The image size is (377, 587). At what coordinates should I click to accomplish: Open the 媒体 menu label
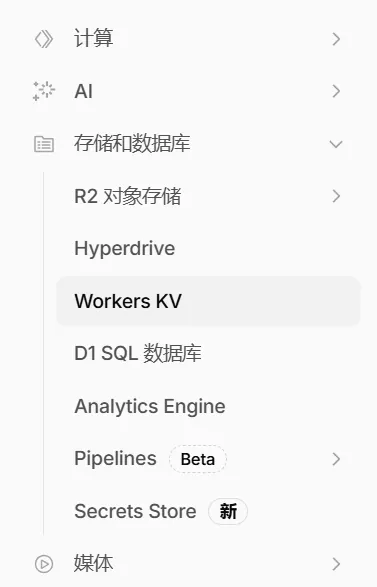(94, 563)
